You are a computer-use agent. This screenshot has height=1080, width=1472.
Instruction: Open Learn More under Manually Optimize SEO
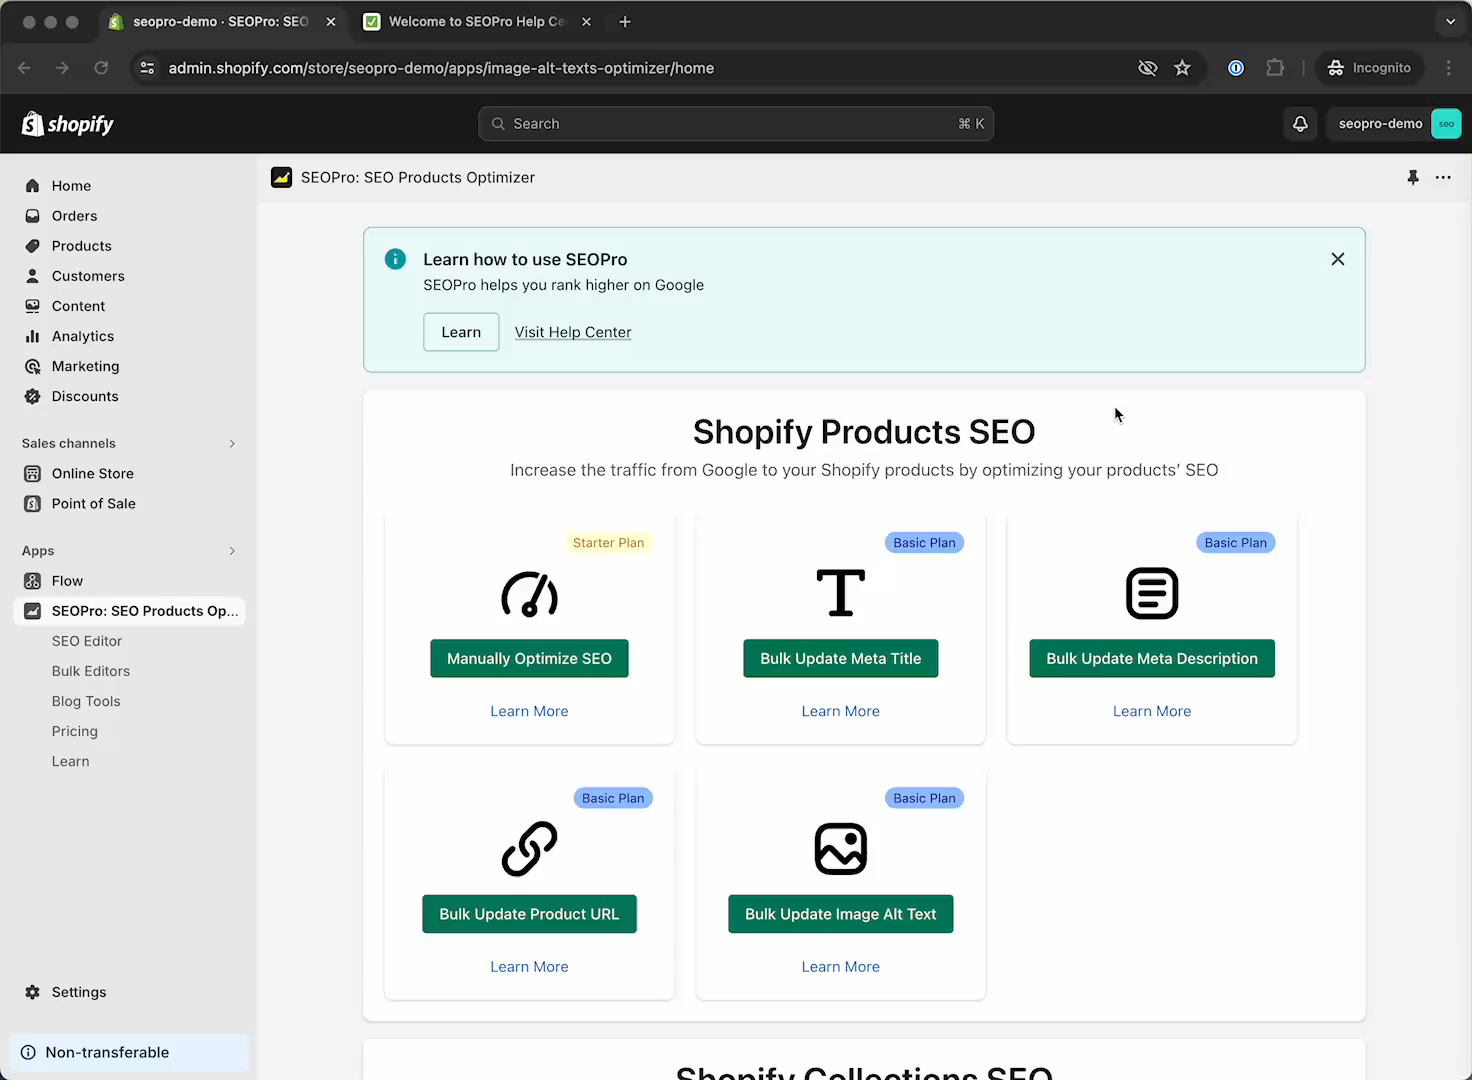(529, 711)
